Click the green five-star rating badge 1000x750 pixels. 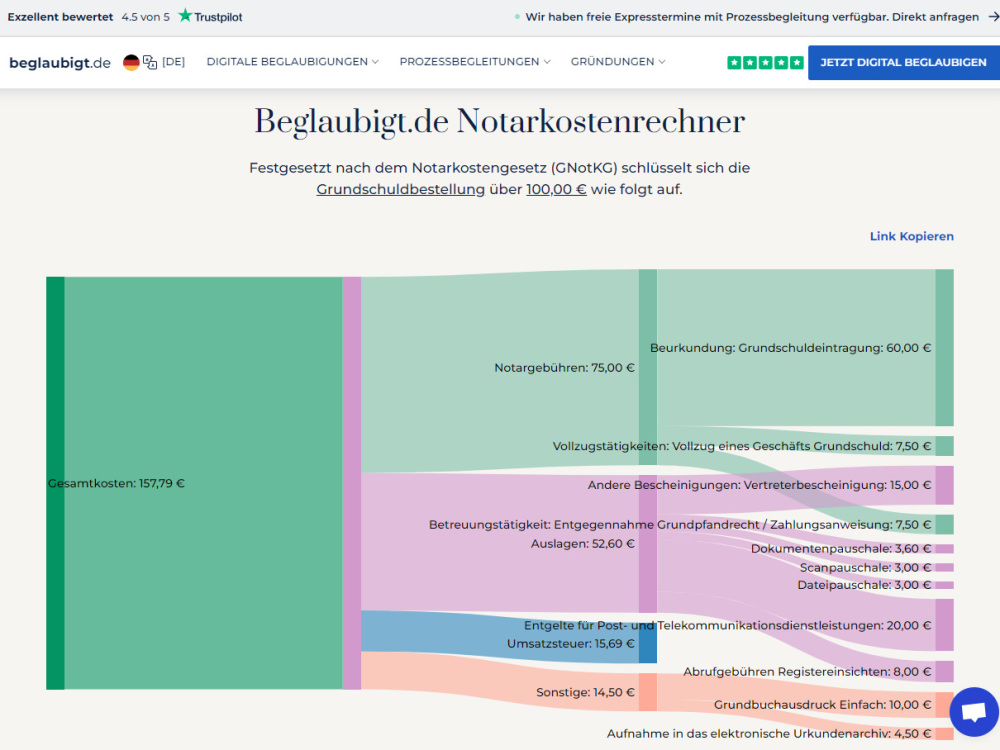765,62
